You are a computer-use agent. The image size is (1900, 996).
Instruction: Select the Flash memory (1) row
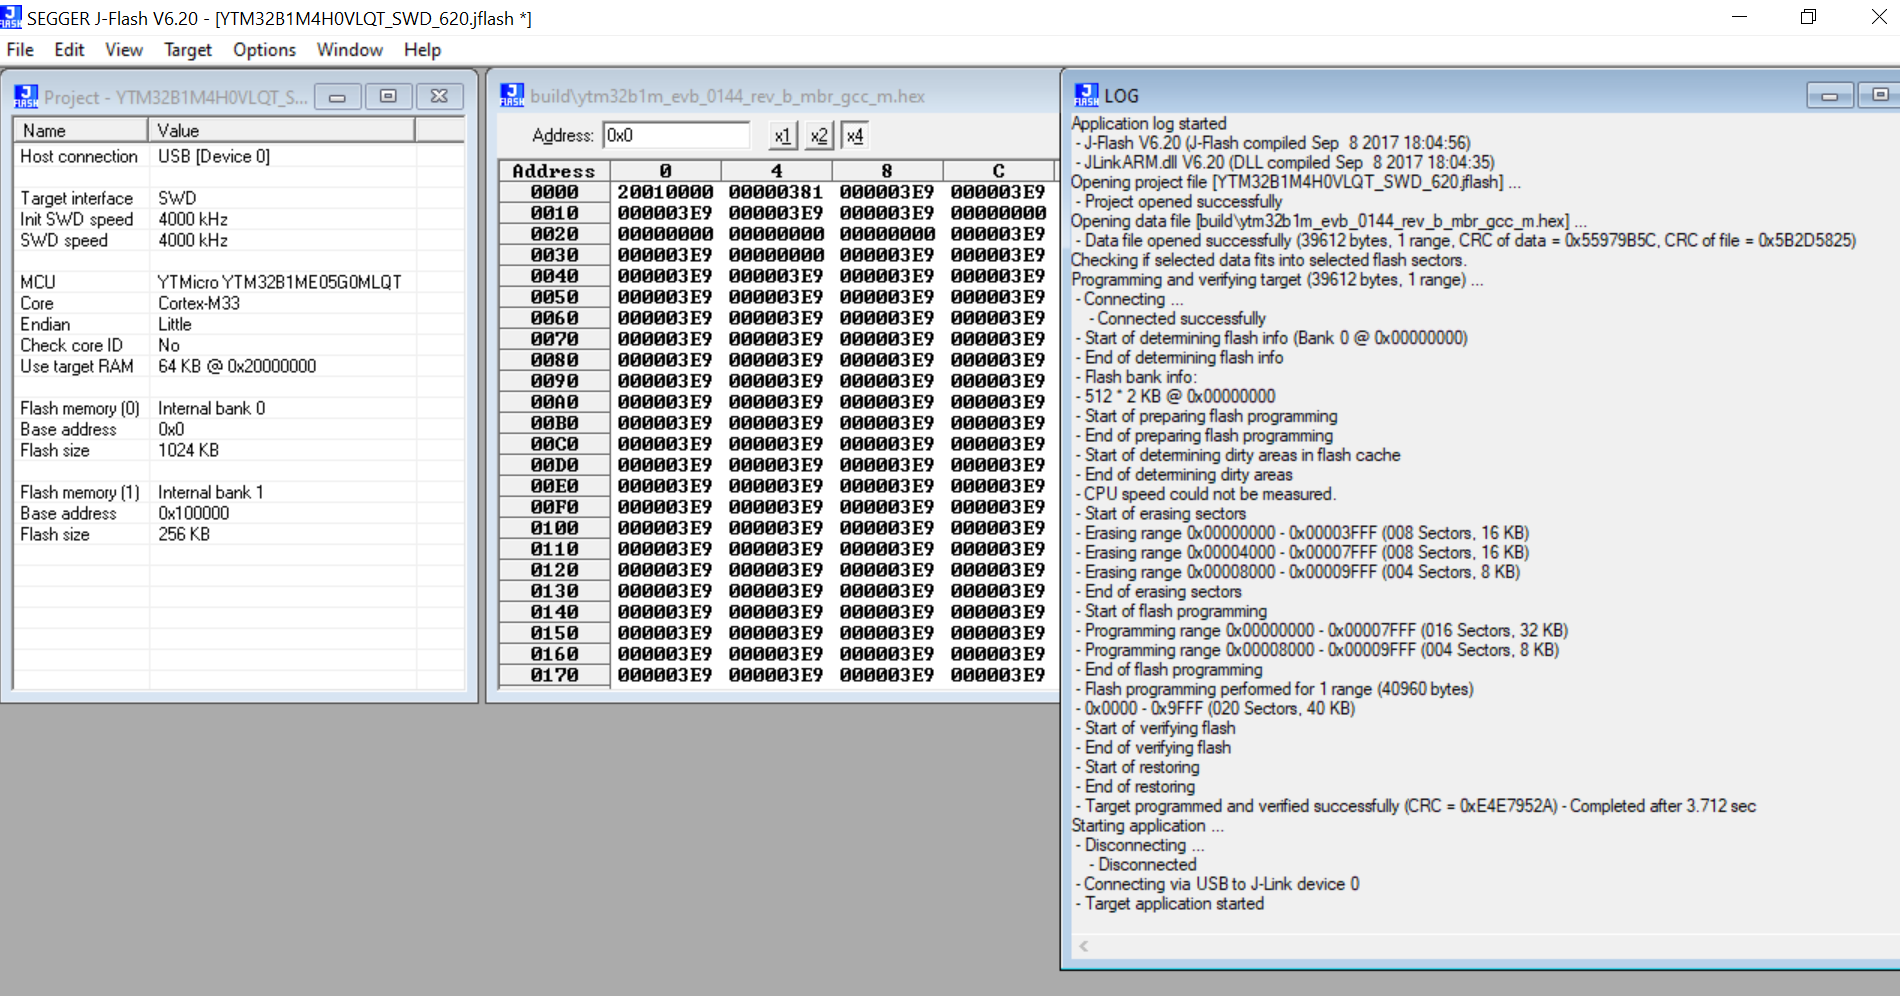click(239, 492)
